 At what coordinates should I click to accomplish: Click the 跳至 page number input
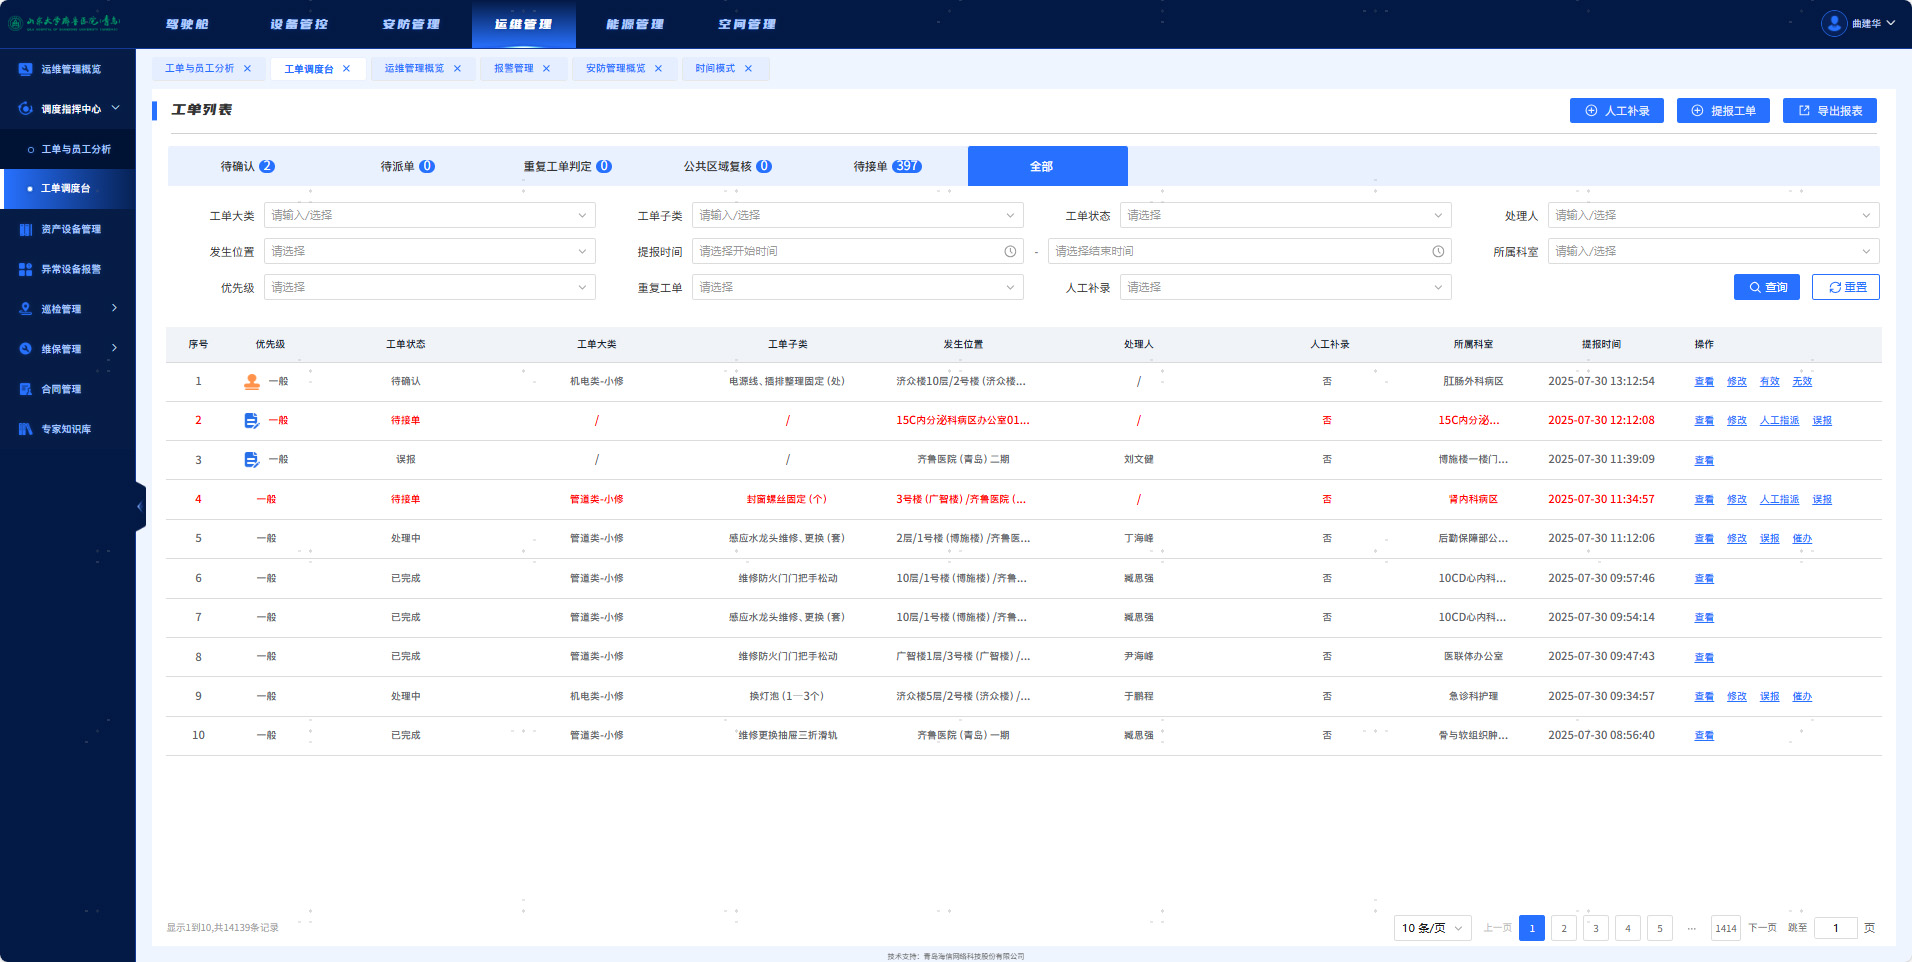pyautogui.click(x=1836, y=928)
